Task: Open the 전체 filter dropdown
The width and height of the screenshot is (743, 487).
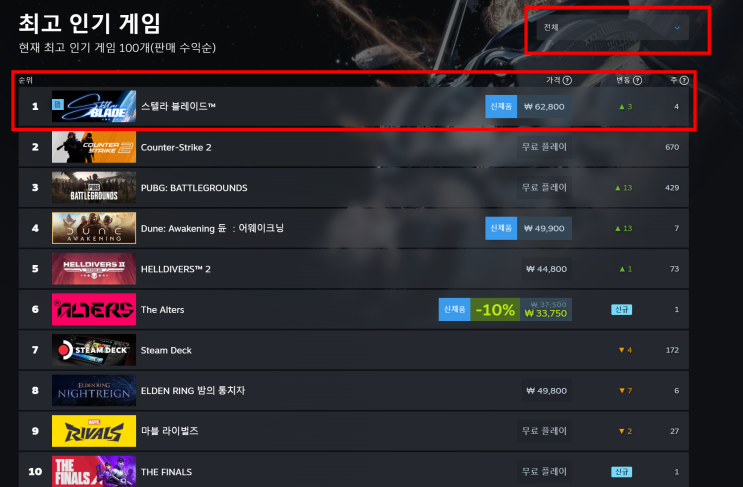Action: [x=613, y=27]
